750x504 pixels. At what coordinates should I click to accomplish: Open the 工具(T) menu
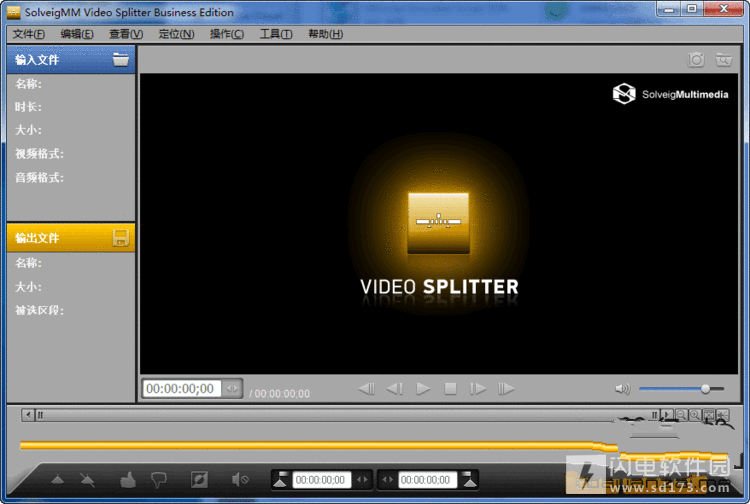click(276, 34)
